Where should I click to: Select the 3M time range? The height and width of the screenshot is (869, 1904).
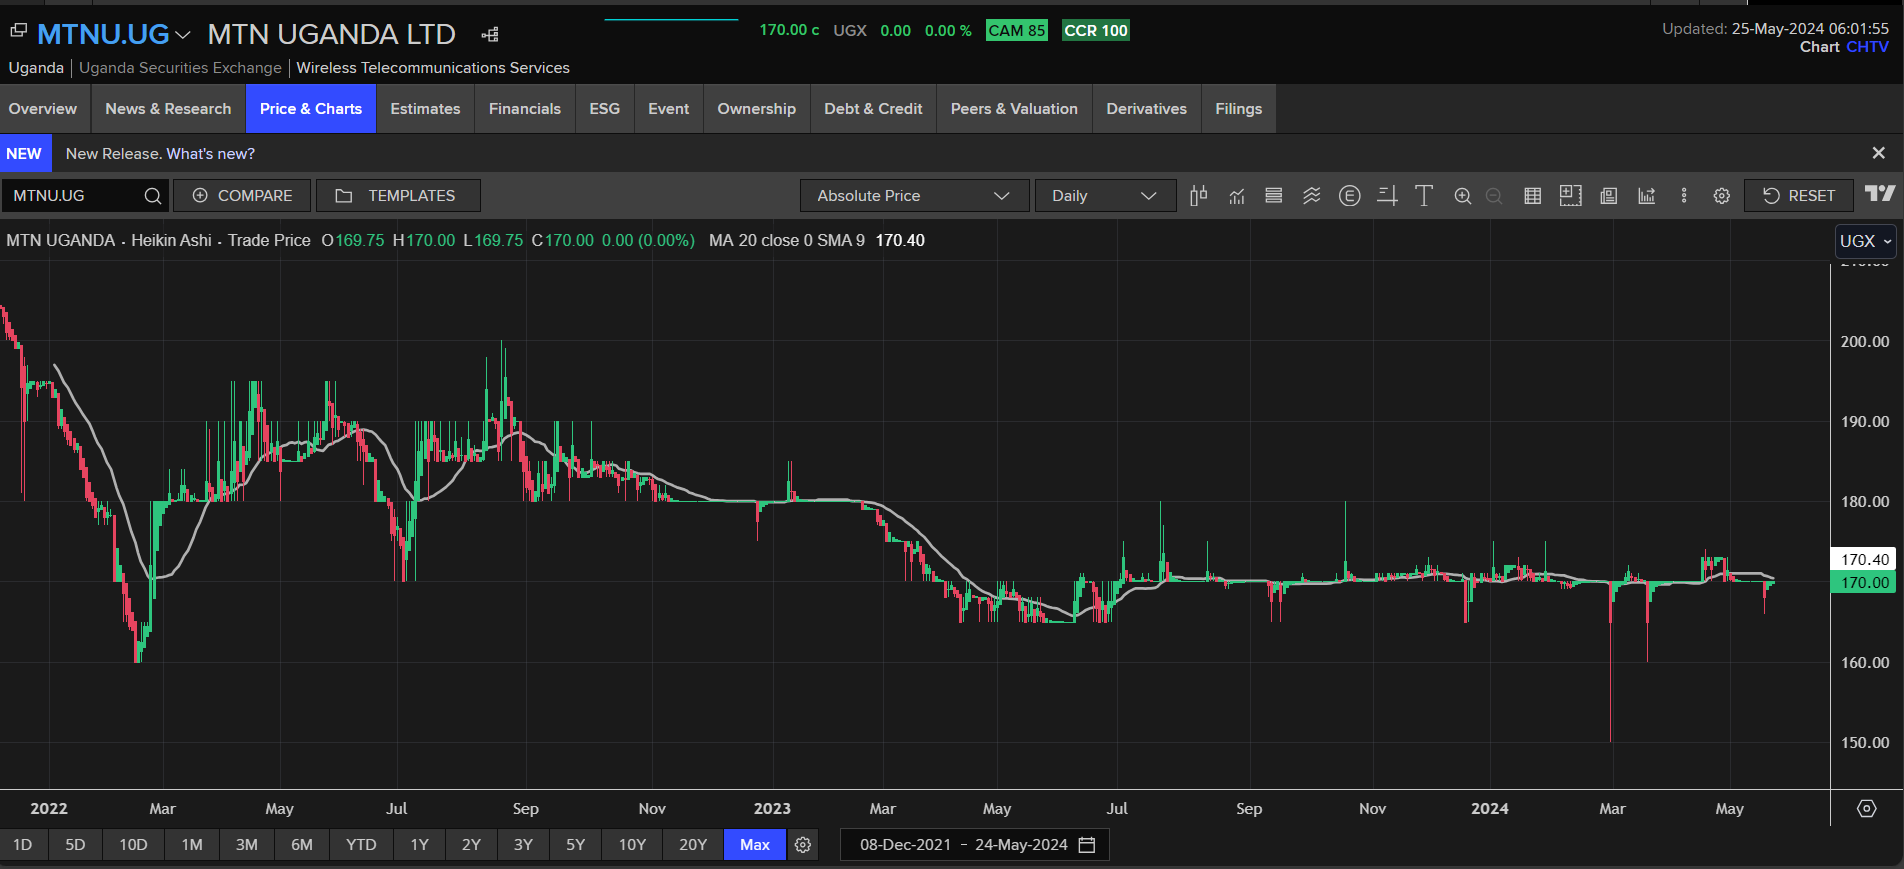[247, 845]
